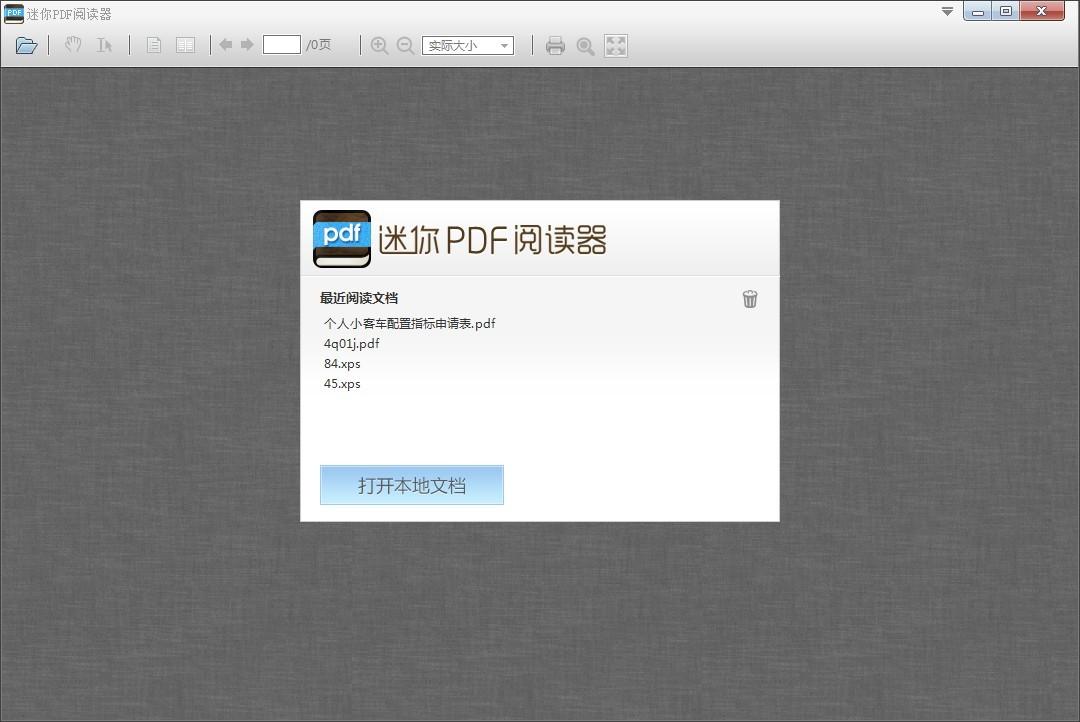Select the hand pan tool
Screen dimensions: 1080x722
[x=73, y=45]
